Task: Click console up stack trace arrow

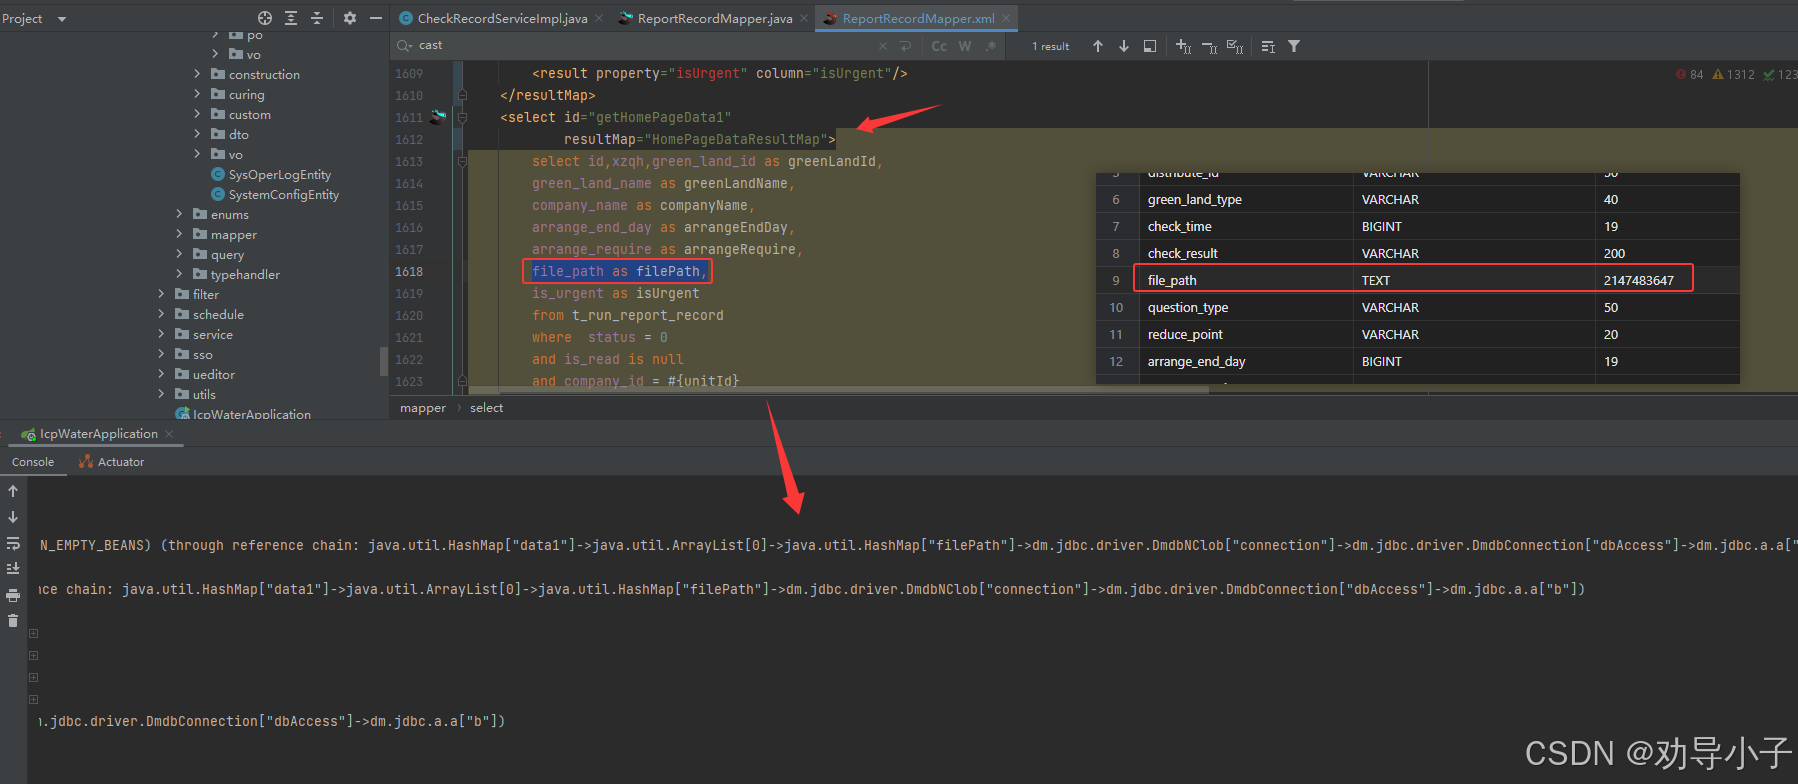Action: pyautogui.click(x=13, y=491)
